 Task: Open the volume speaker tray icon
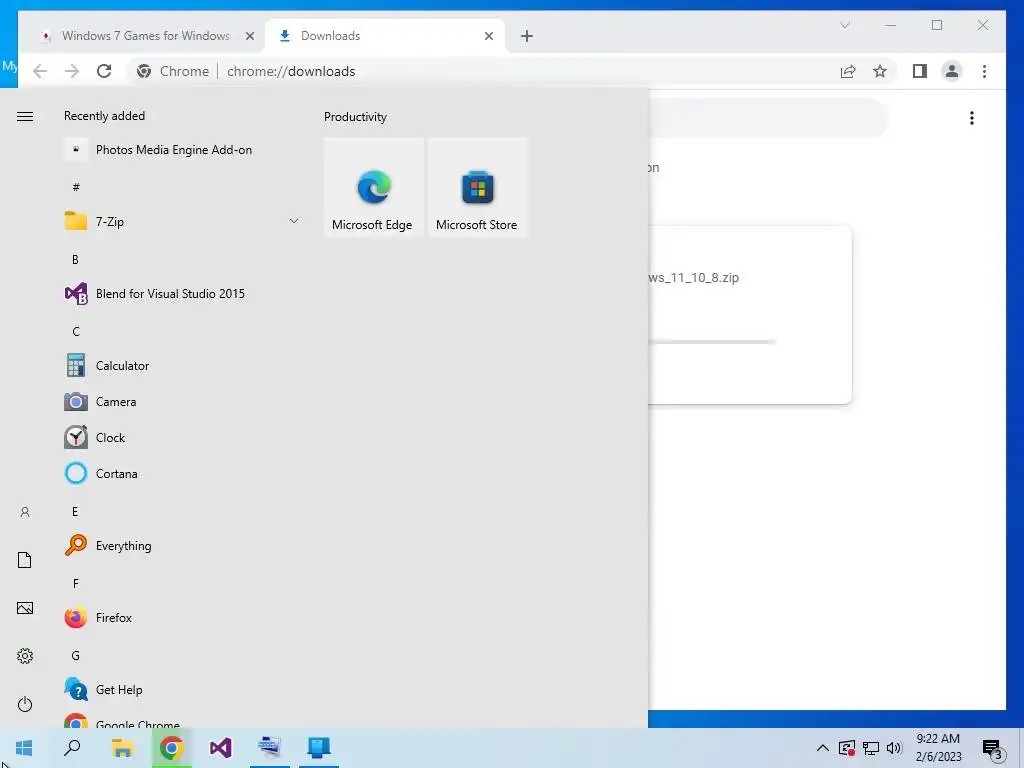(x=894, y=748)
